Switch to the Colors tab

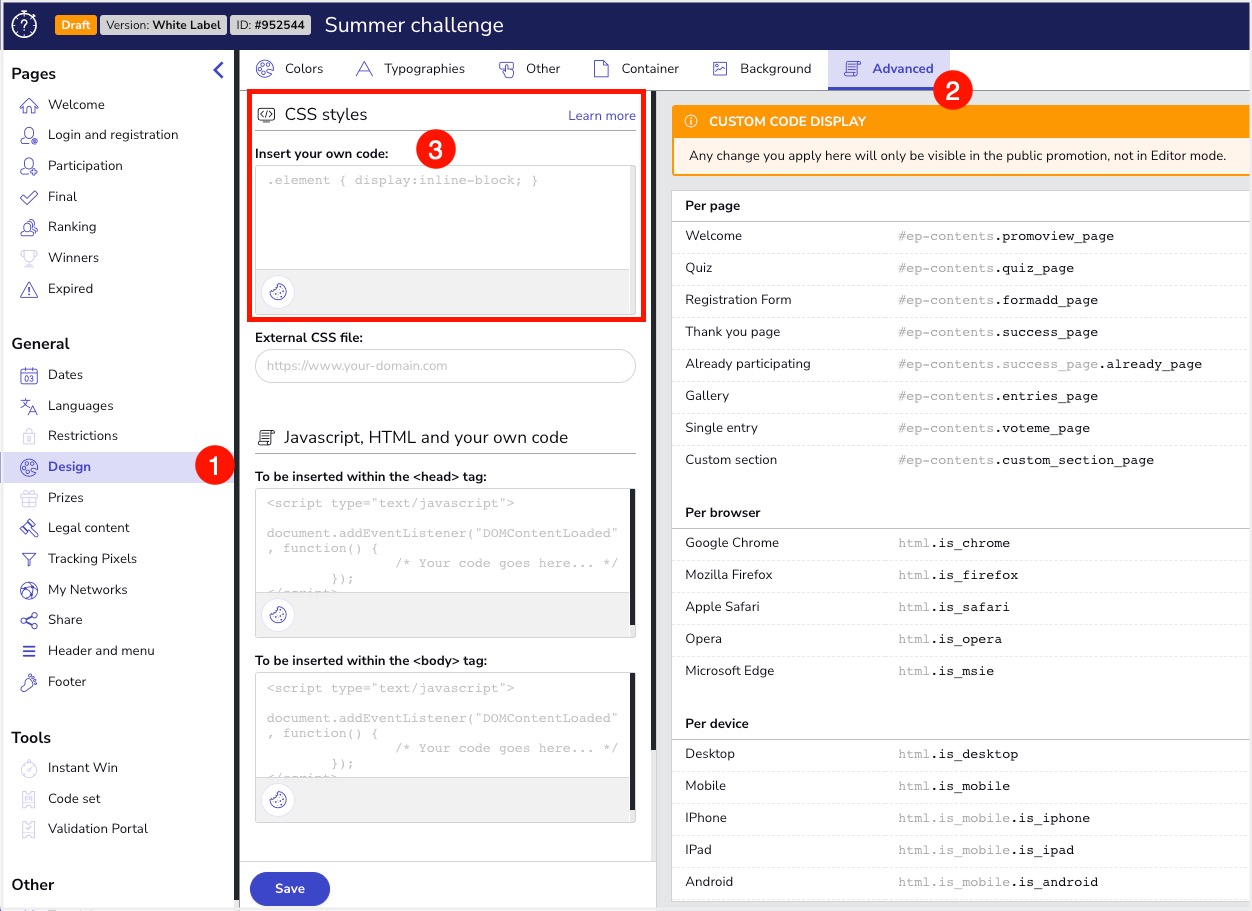coord(290,68)
